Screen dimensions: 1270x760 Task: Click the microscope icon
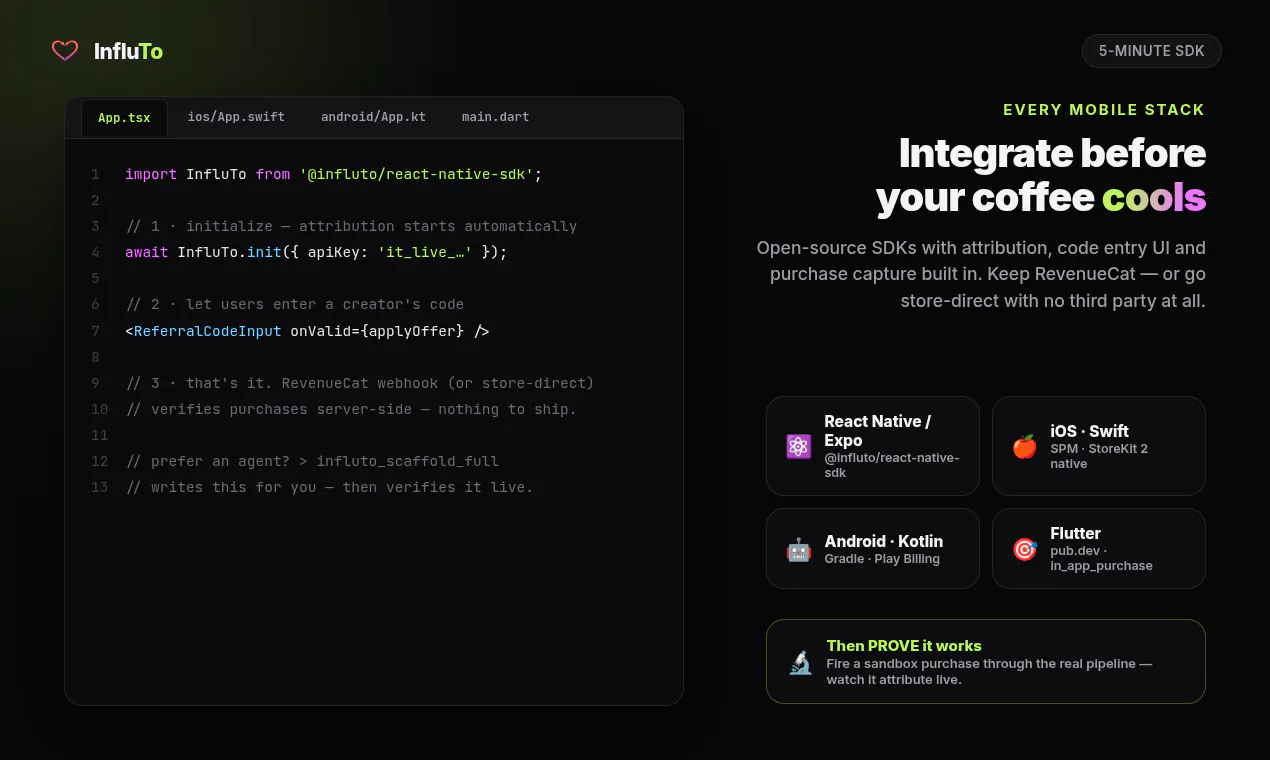click(x=800, y=662)
